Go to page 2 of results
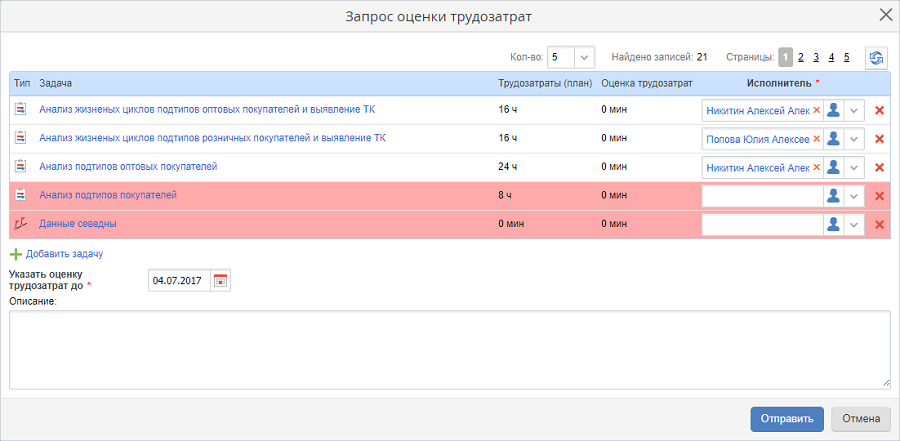The width and height of the screenshot is (900, 441). [x=801, y=58]
